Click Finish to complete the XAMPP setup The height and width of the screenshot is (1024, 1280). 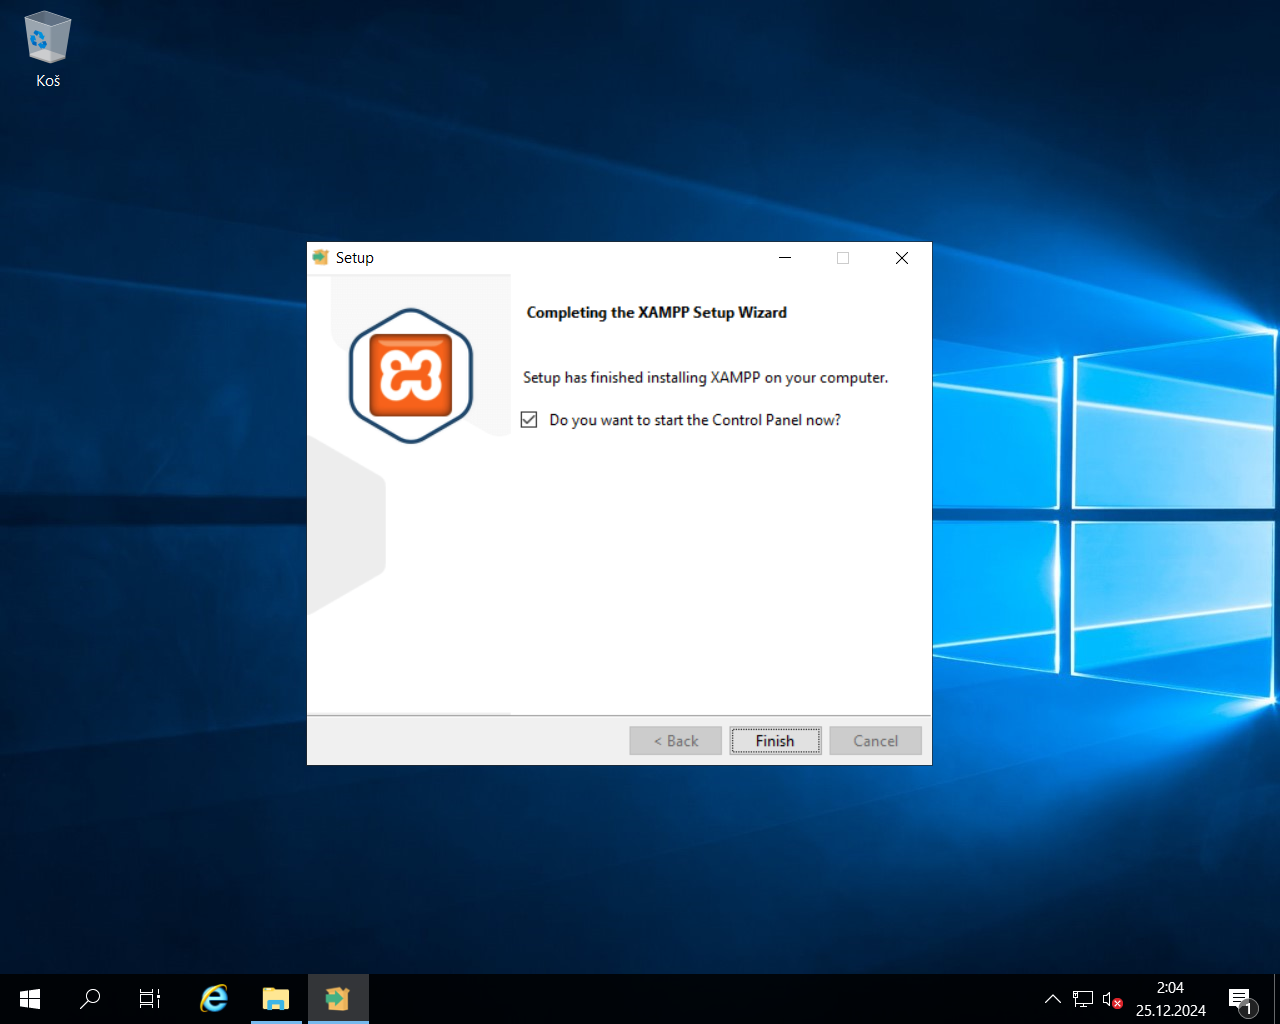tap(775, 740)
